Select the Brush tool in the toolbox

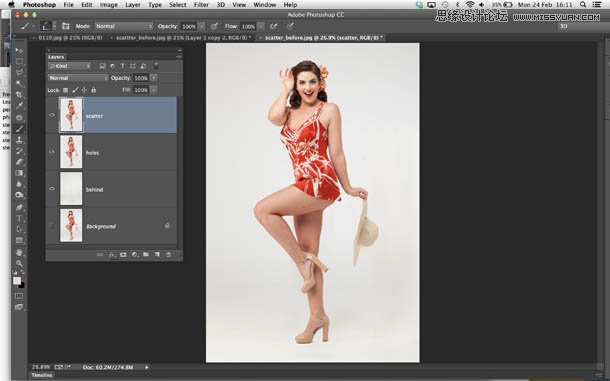click(19, 128)
